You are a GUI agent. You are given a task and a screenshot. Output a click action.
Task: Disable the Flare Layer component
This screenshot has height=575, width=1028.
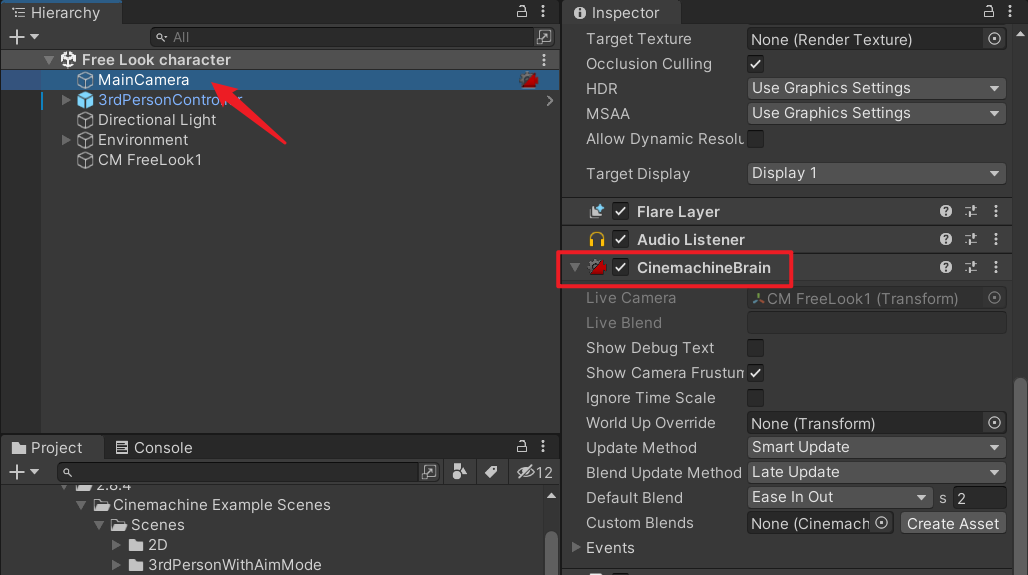pos(620,212)
